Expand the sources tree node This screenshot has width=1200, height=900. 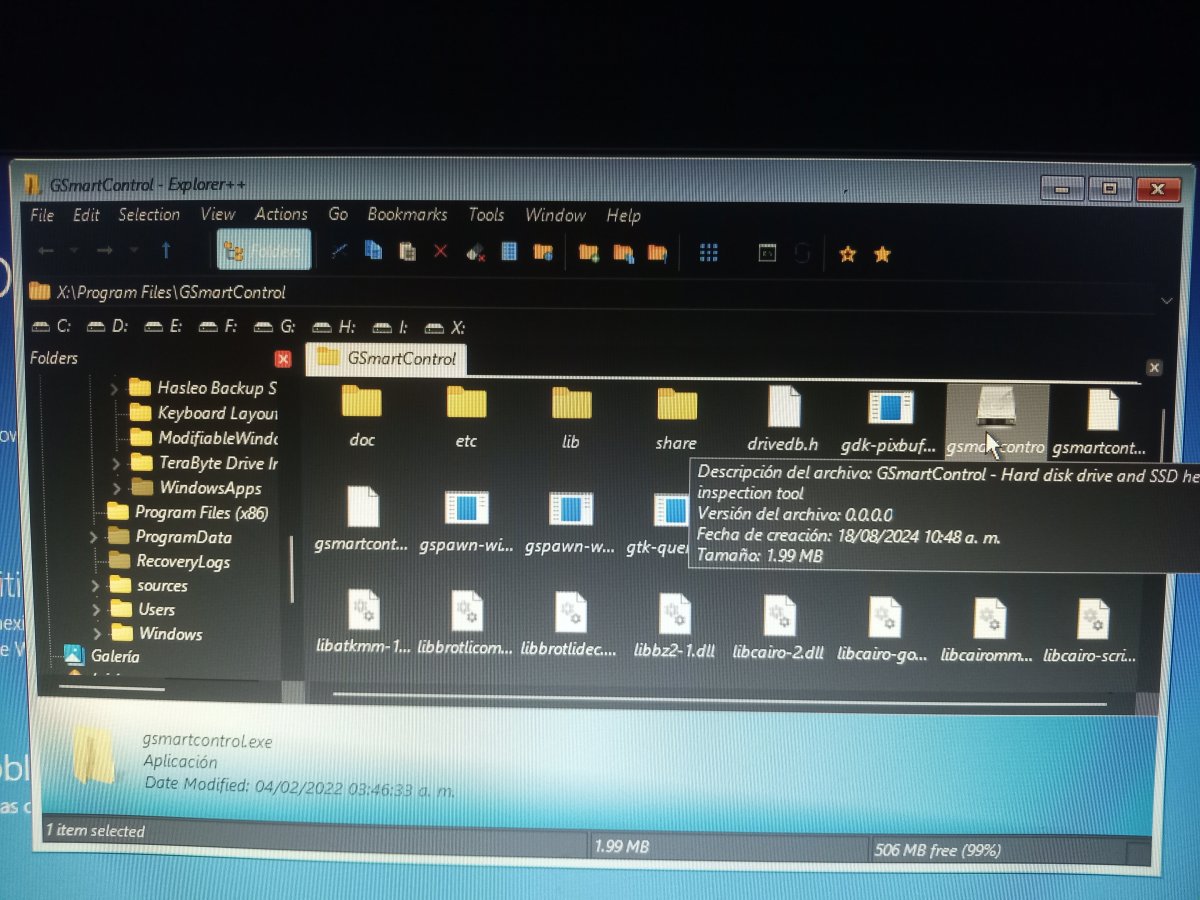tap(96, 585)
